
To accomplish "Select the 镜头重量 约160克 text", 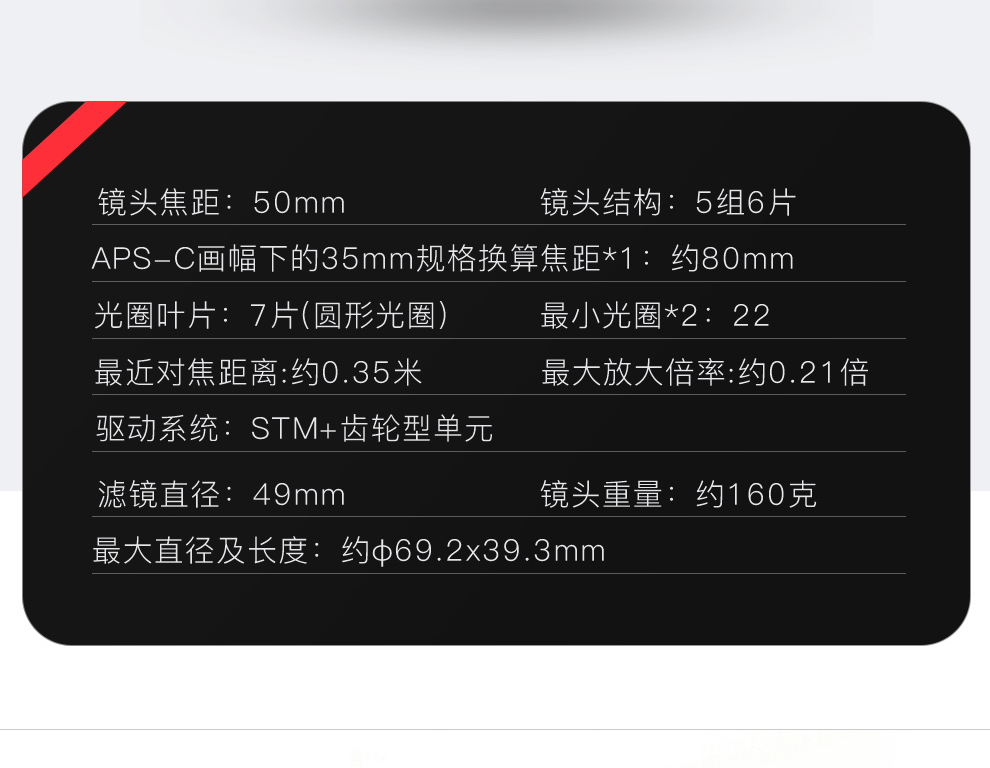I will (679, 494).
